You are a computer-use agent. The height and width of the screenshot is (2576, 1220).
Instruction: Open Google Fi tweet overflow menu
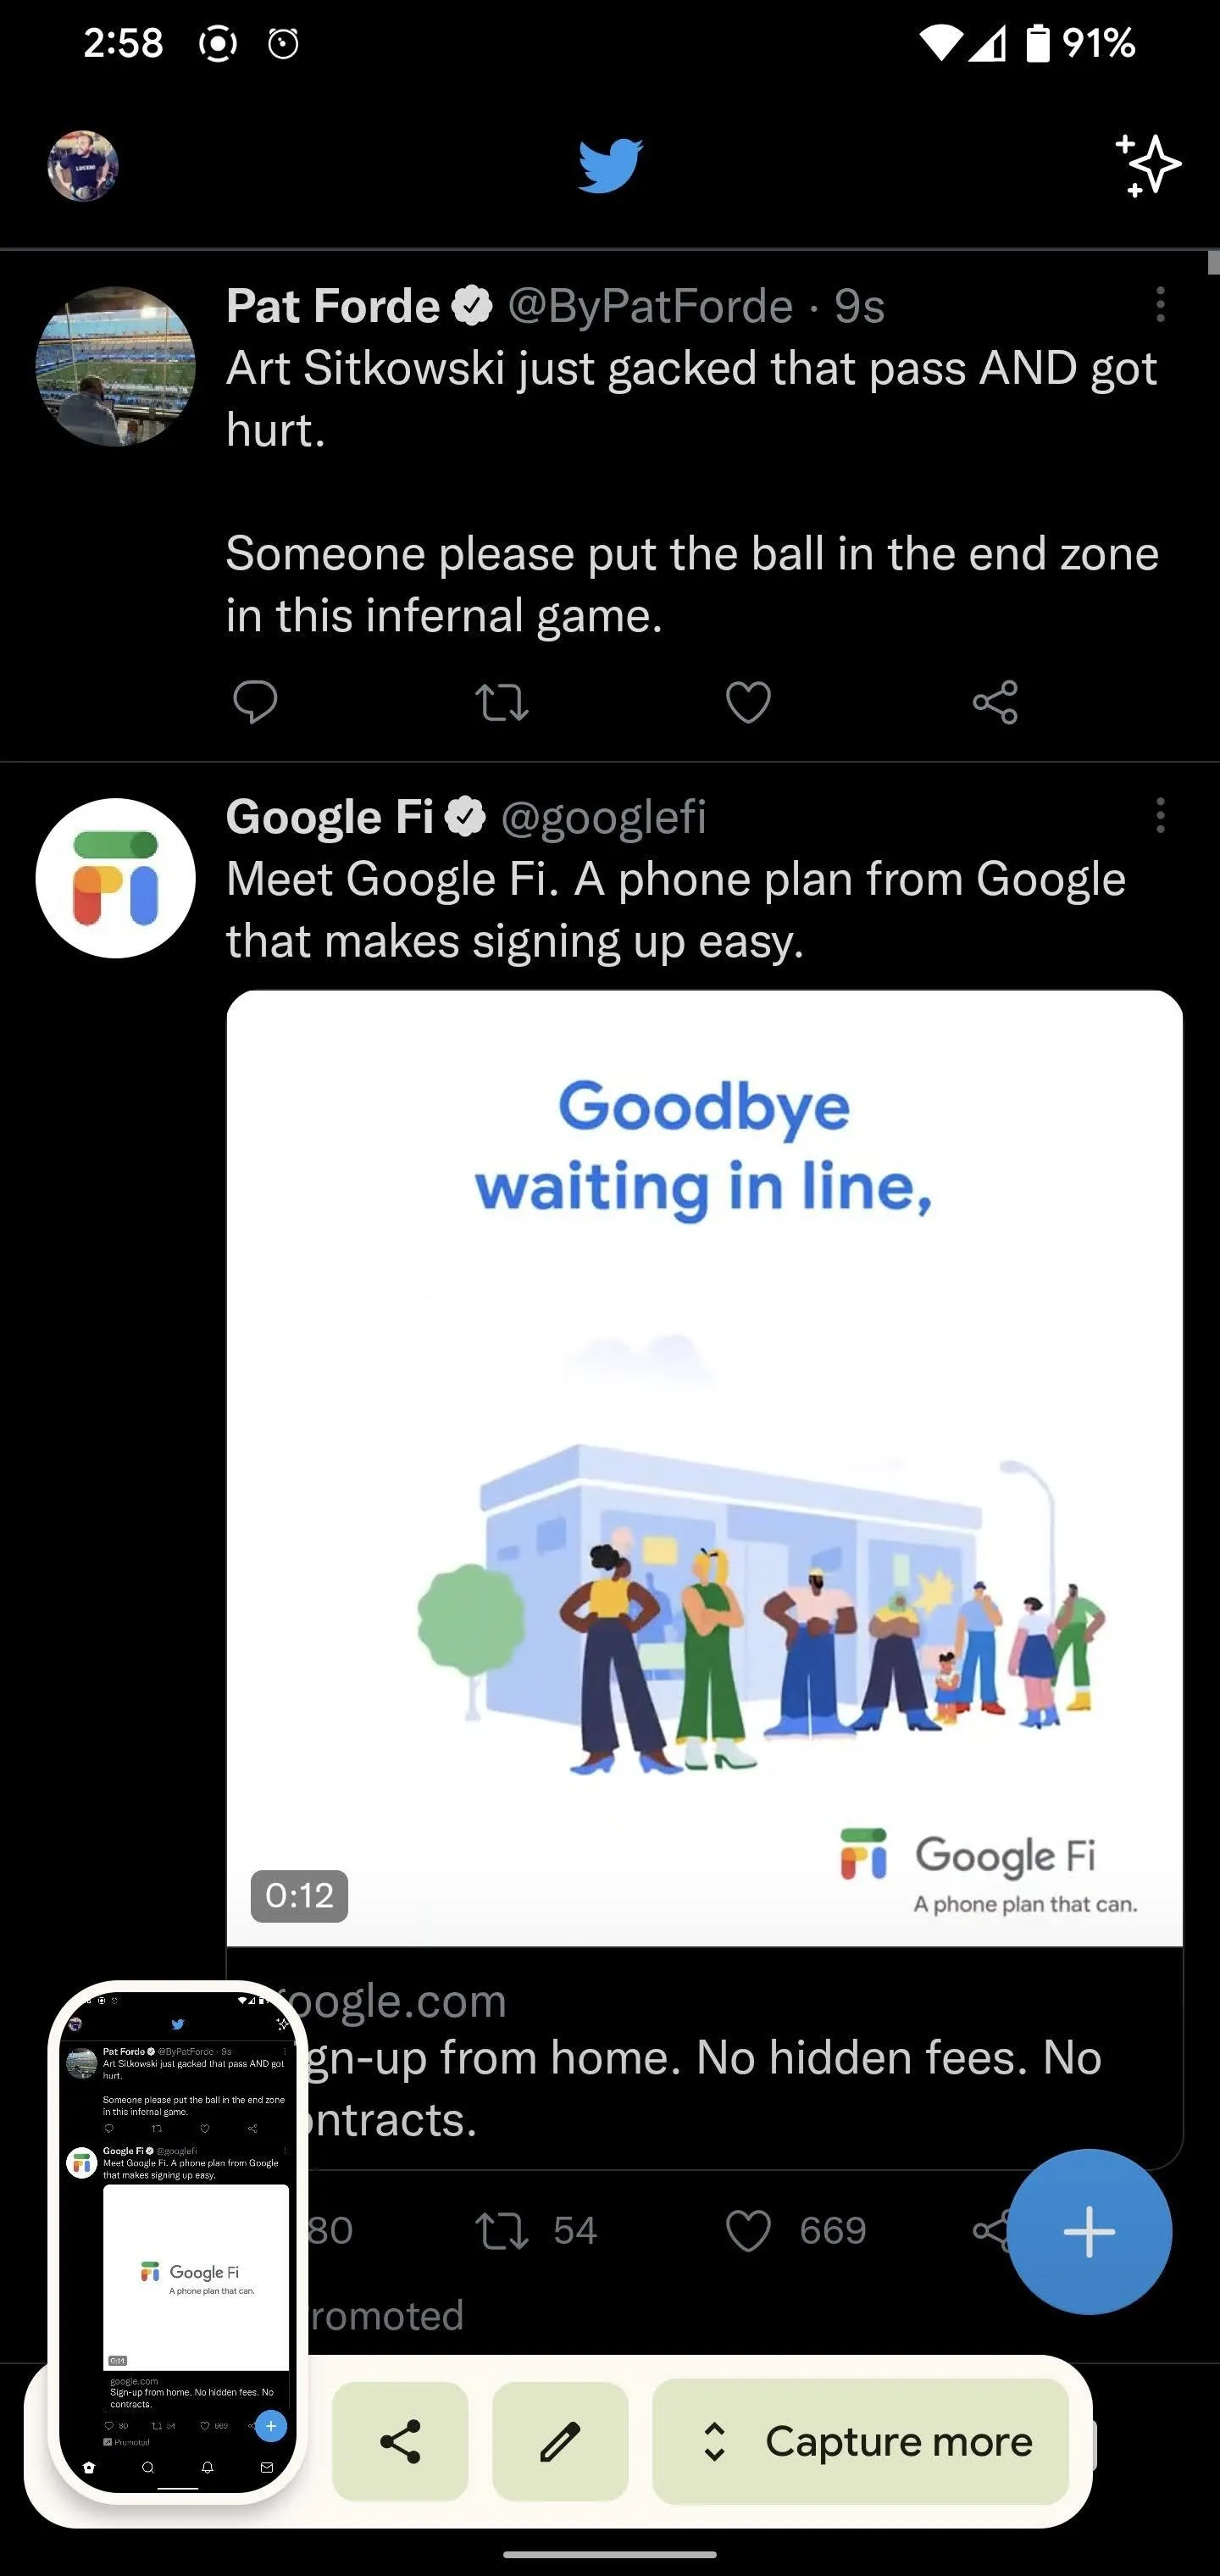[x=1160, y=815]
